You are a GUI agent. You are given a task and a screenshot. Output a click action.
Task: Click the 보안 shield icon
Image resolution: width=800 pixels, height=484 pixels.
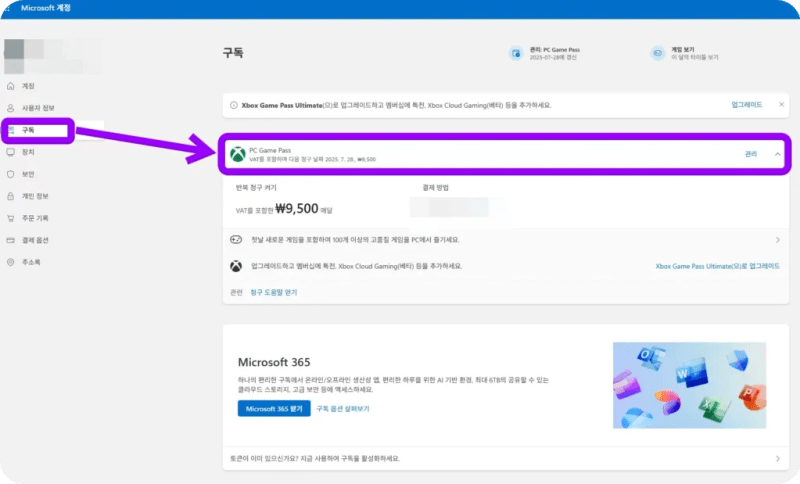(10, 174)
